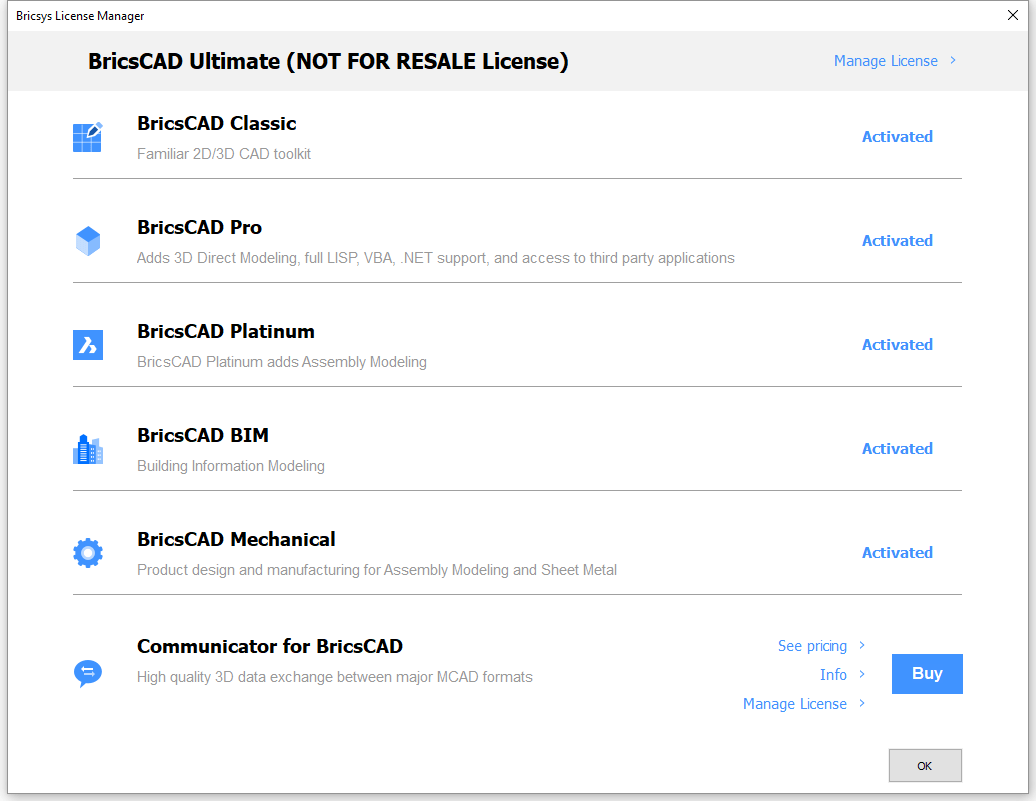Click the Communicator speech bubble icon
The width and height of the screenshot is (1036, 801).
click(88, 673)
